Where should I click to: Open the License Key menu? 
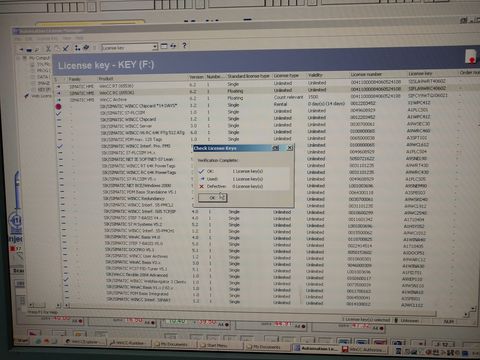coord(48,39)
